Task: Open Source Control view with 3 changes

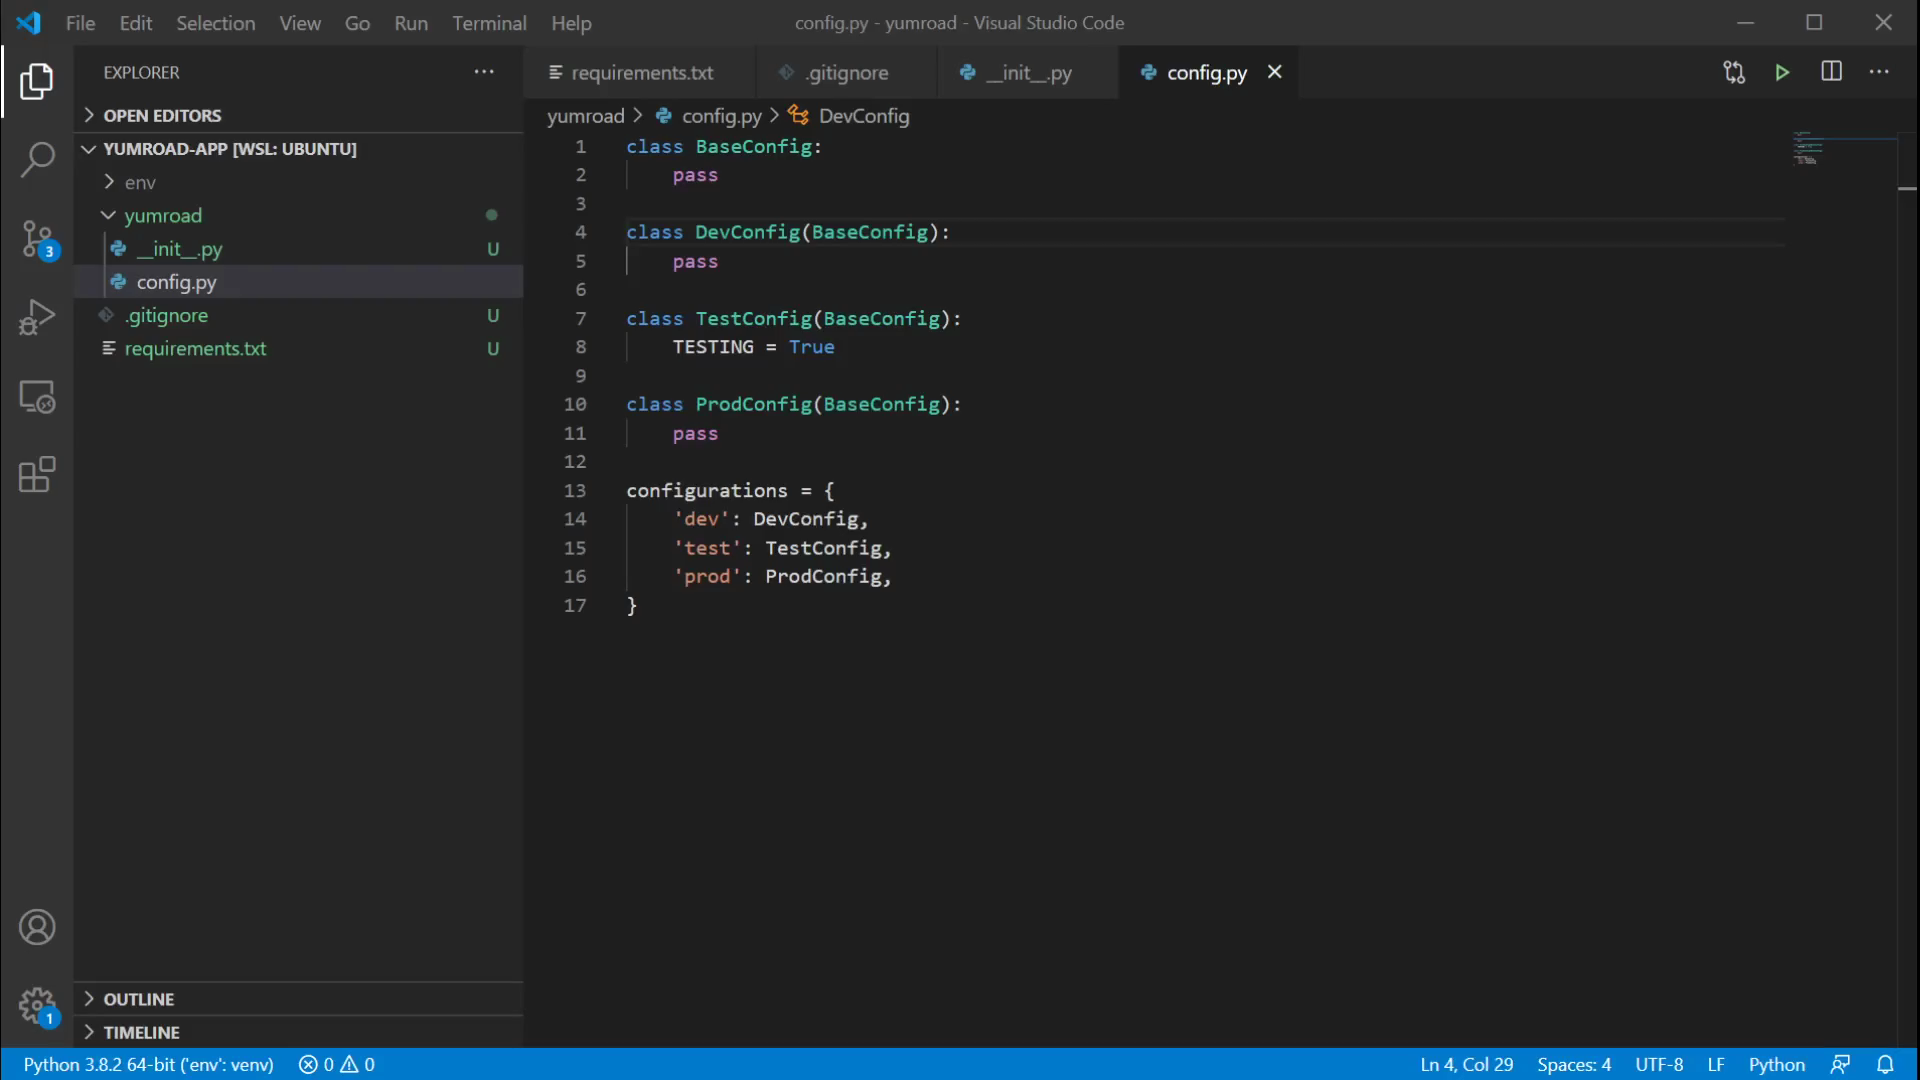Action: click(37, 240)
